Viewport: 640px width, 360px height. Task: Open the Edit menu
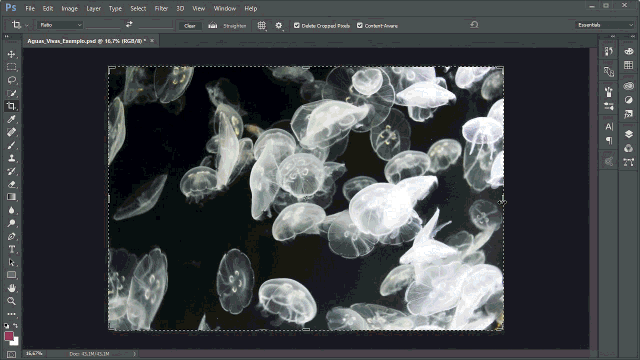(x=48, y=8)
